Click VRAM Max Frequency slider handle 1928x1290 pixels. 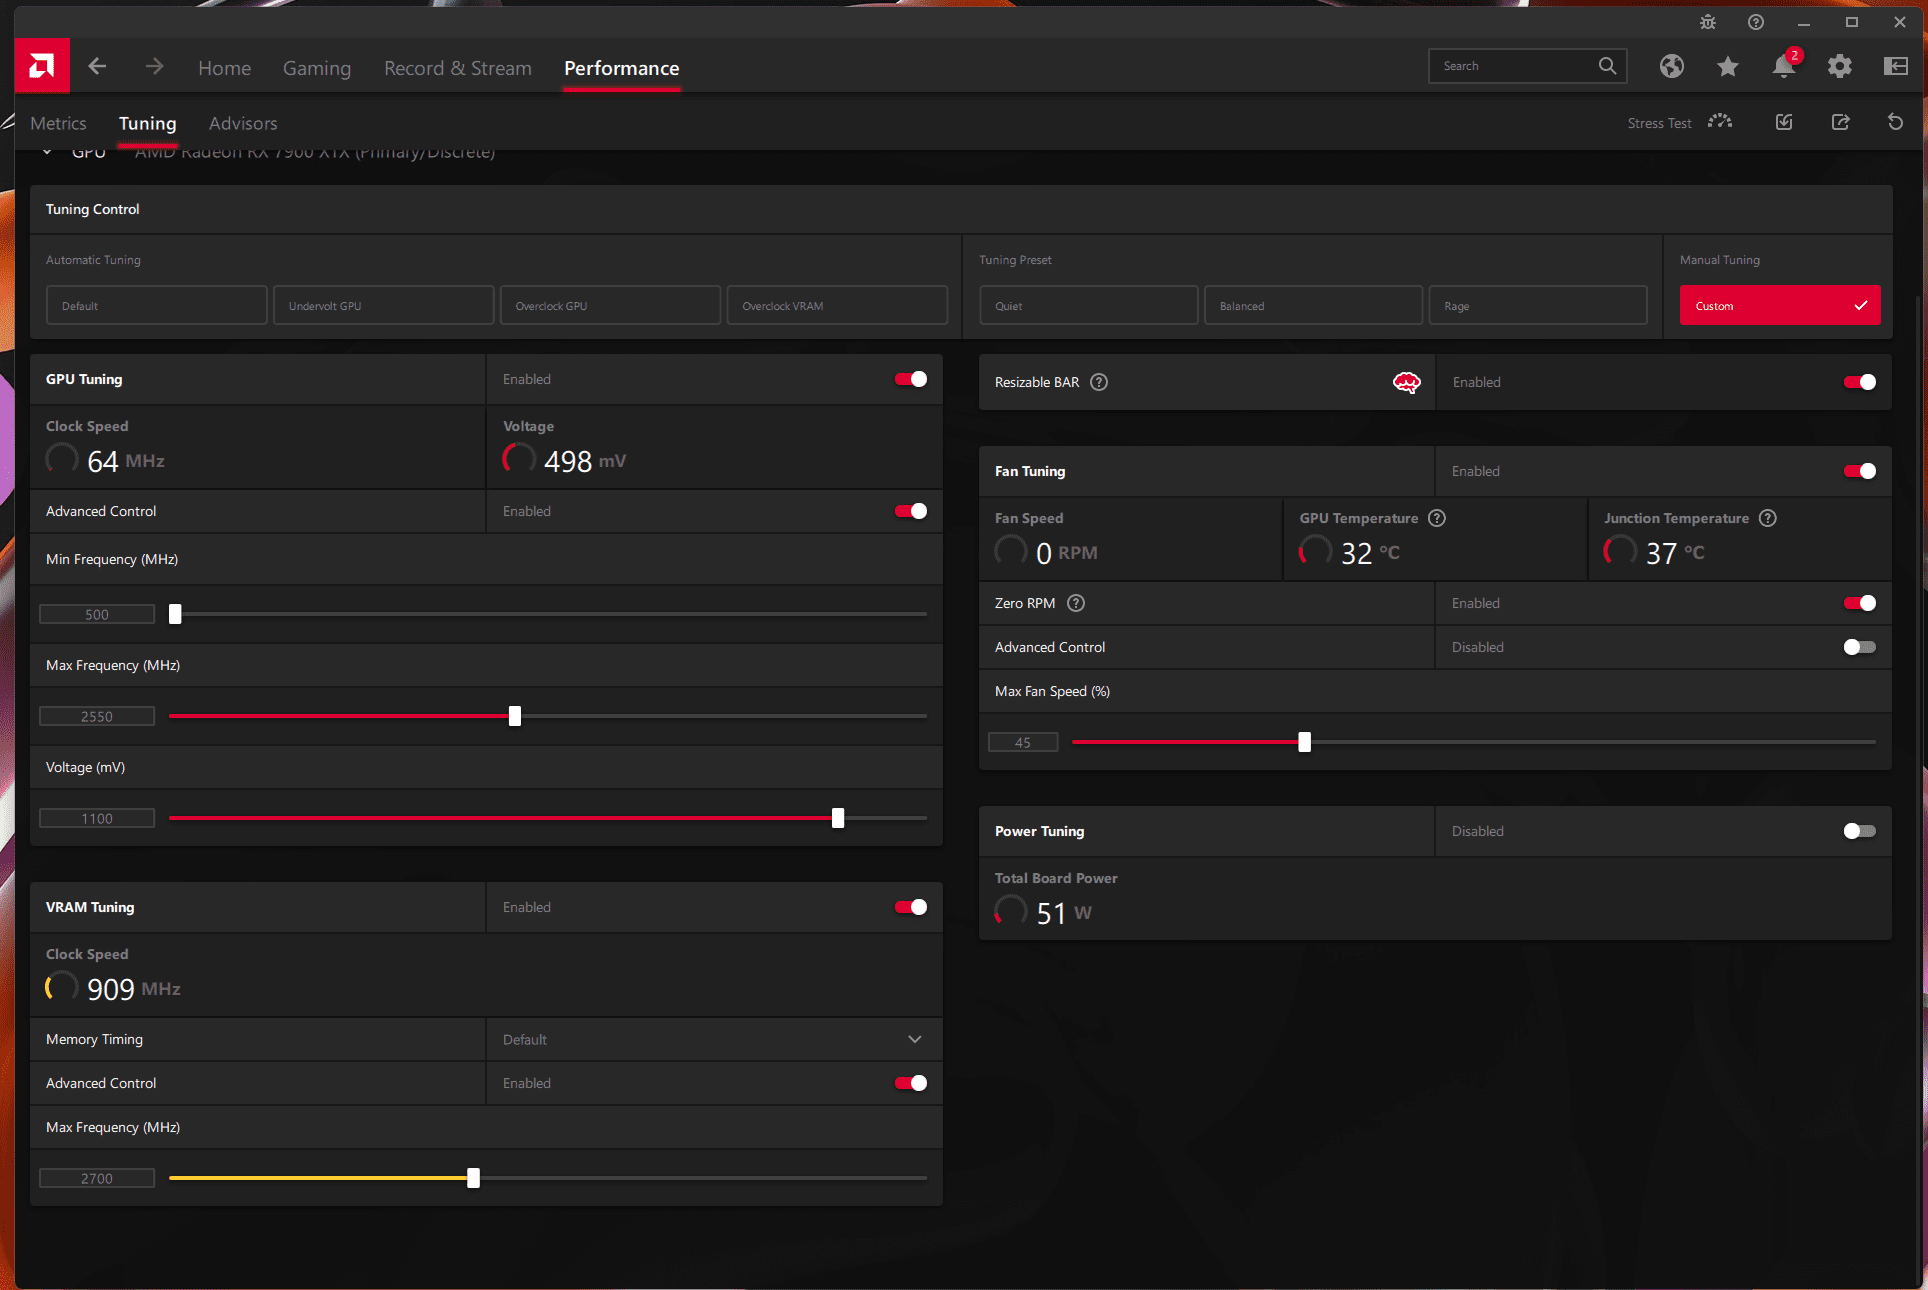(473, 1178)
